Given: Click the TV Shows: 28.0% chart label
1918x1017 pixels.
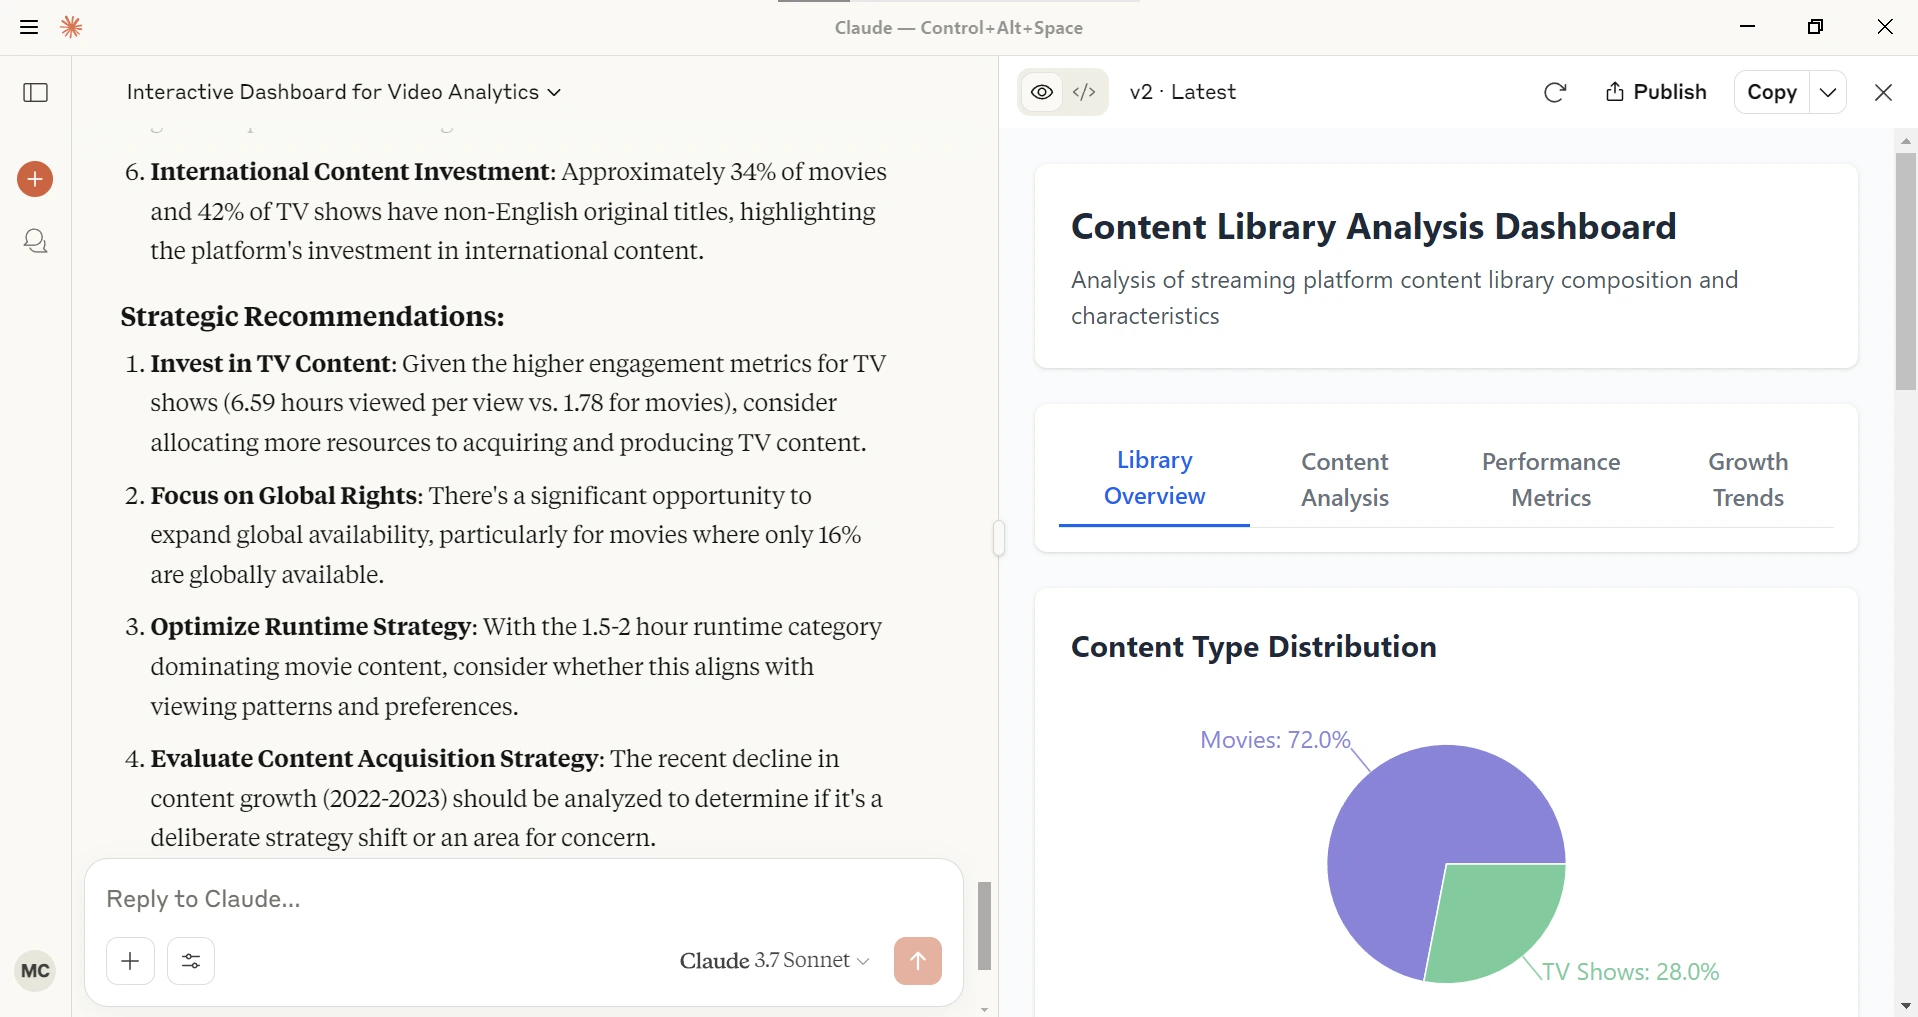Looking at the screenshot, I should [1630, 972].
